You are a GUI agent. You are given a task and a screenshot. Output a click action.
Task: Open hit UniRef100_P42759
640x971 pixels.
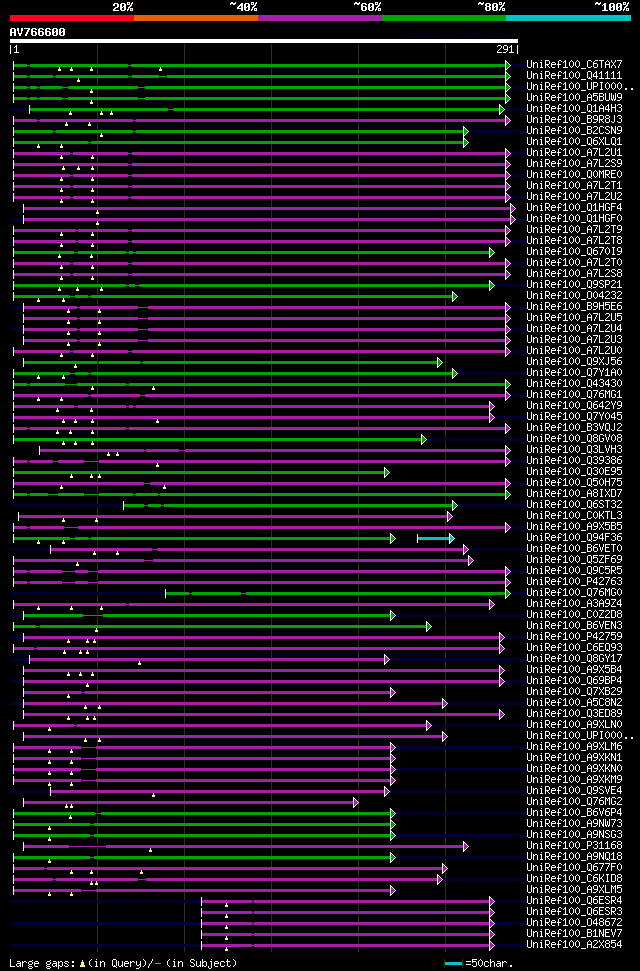(x=574, y=637)
